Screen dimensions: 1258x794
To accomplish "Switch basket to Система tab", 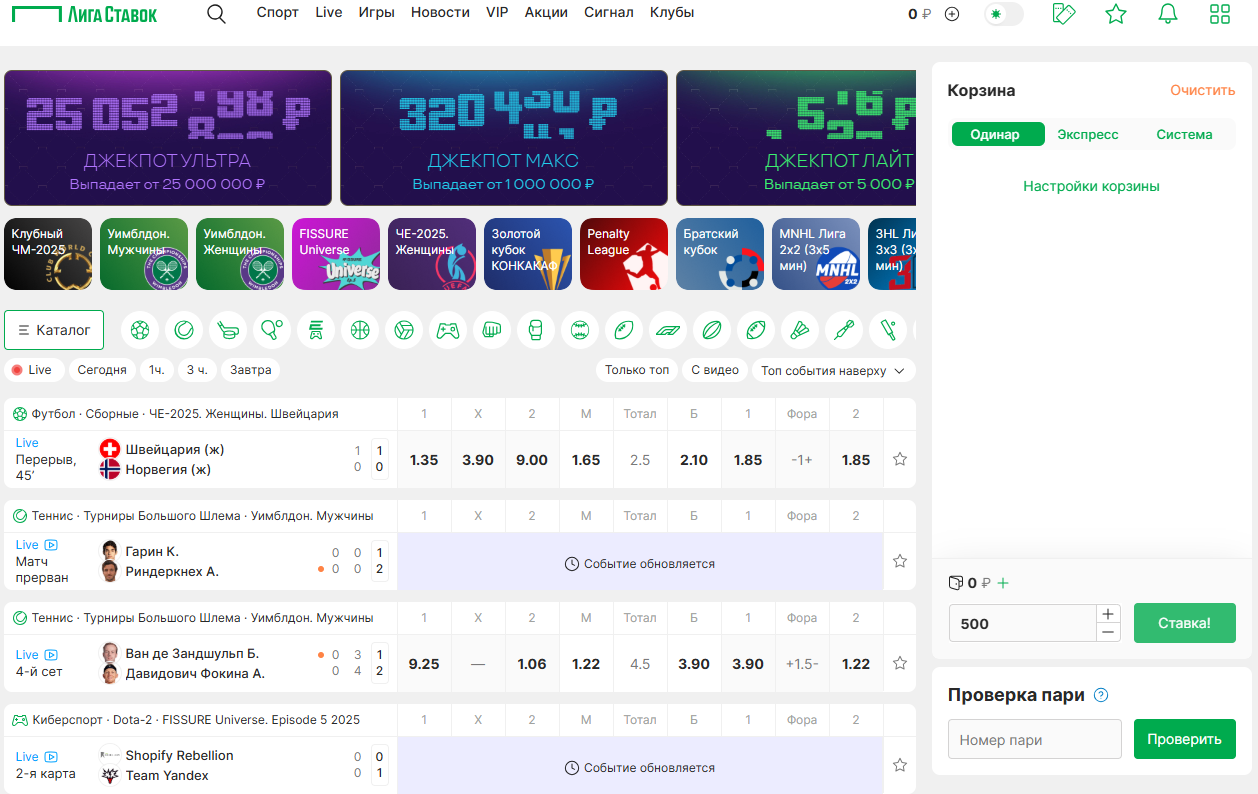I will [1184, 134].
